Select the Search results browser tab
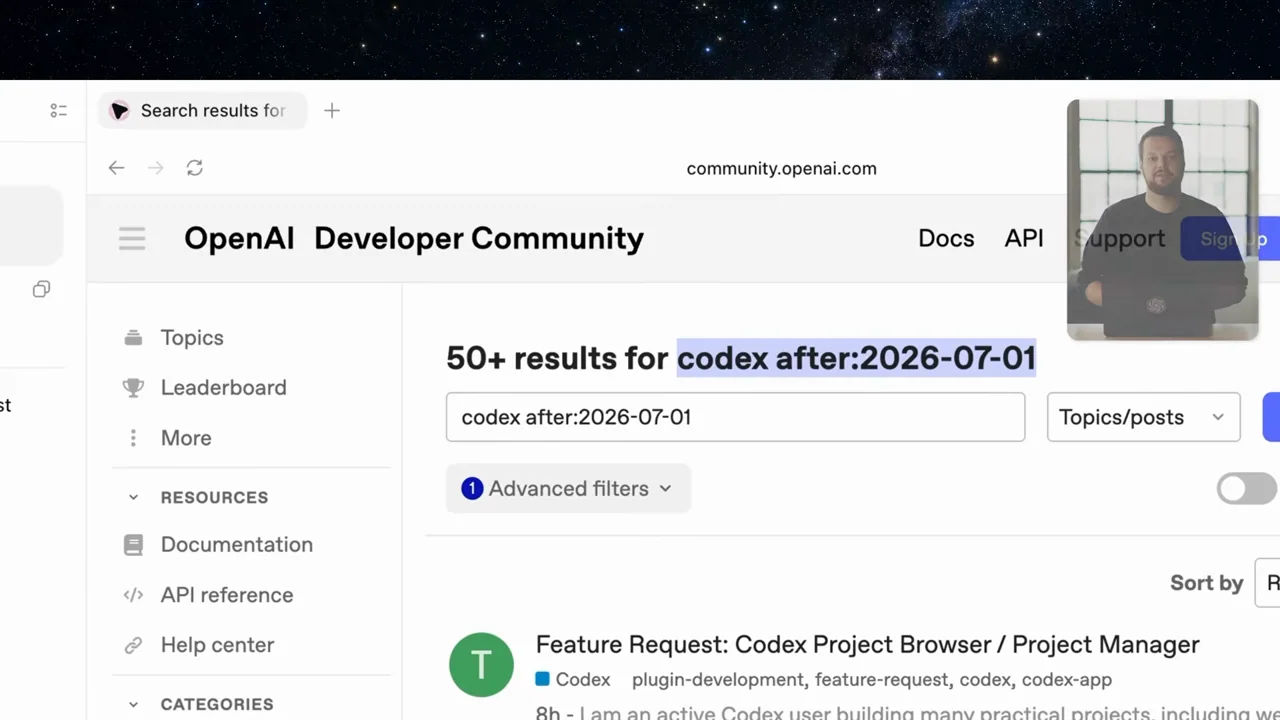 click(203, 111)
